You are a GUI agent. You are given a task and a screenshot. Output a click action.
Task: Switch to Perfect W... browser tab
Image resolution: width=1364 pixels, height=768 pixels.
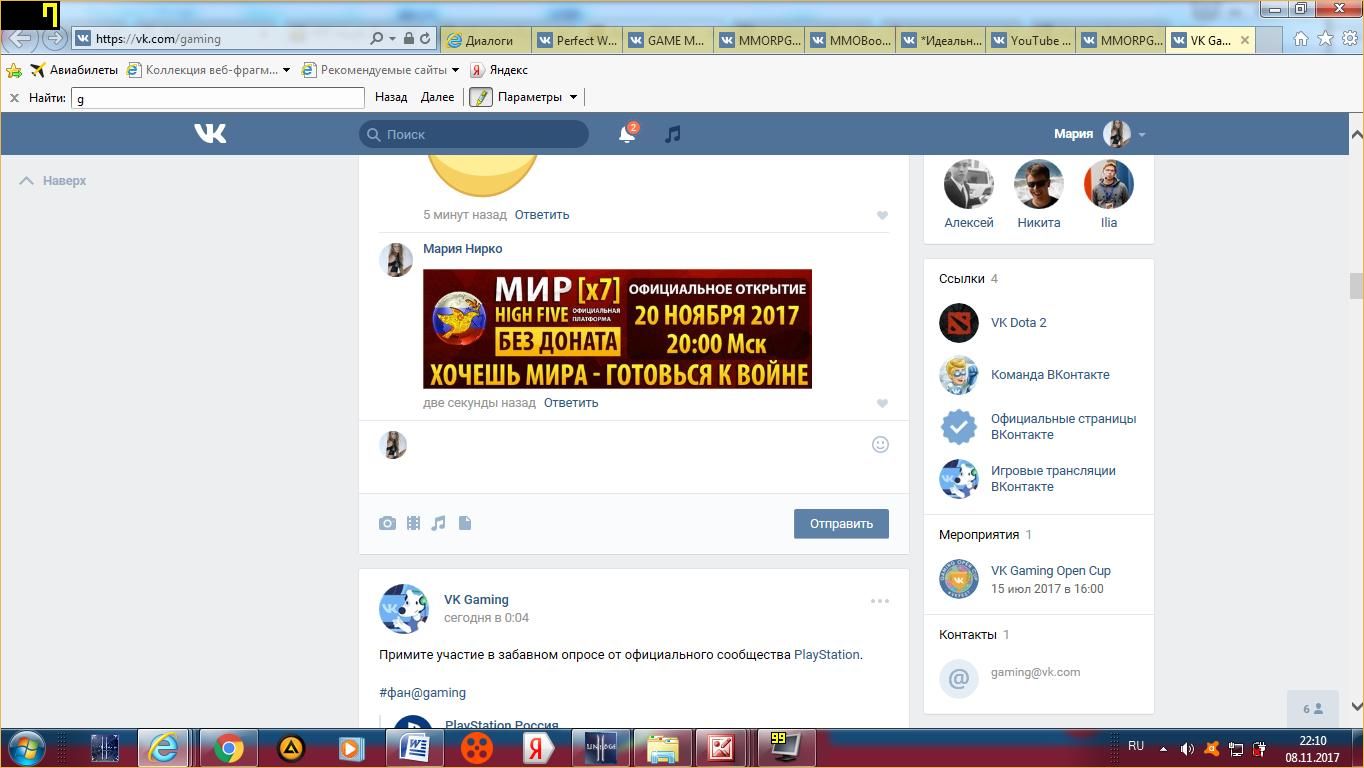(x=577, y=40)
